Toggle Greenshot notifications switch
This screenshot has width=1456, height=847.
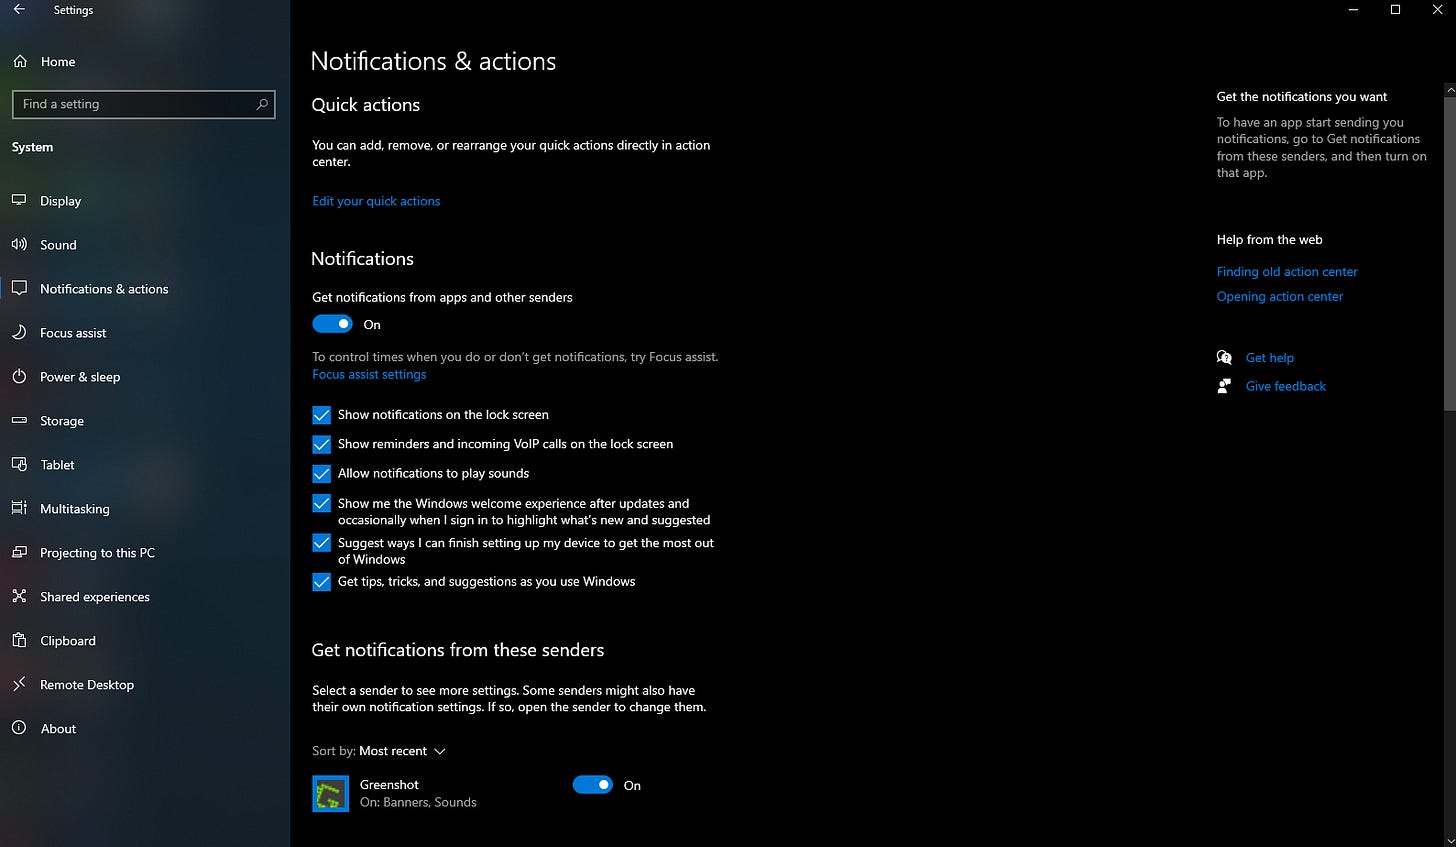(x=592, y=785)
